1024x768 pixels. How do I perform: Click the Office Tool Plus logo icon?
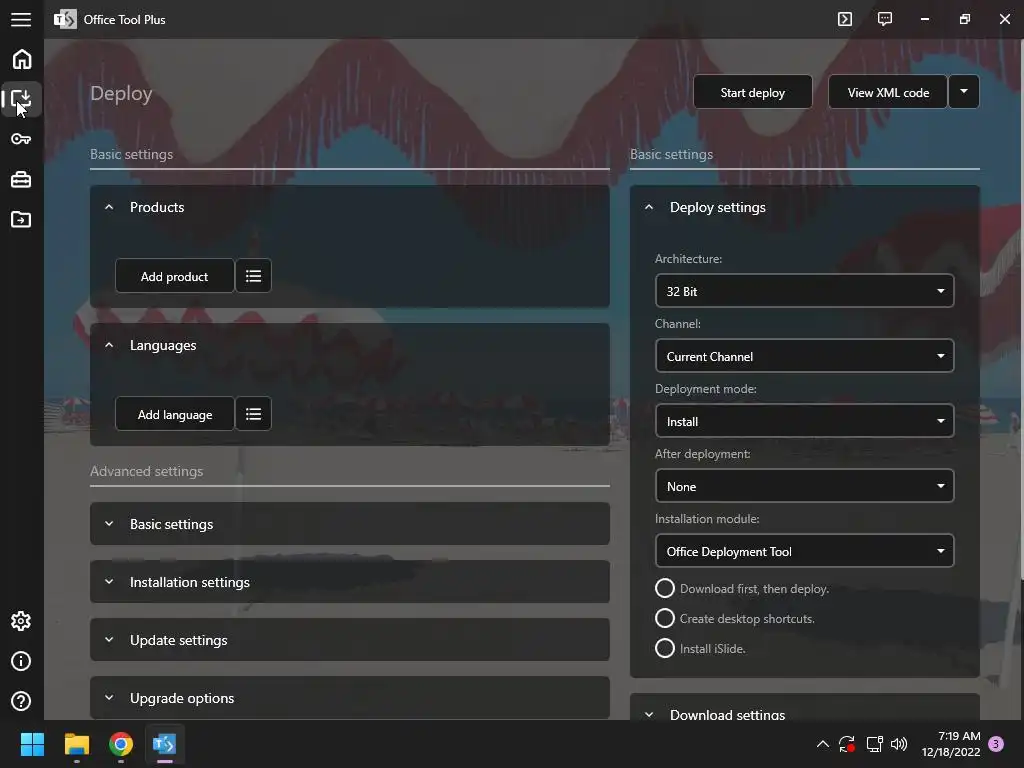pos(65,20)
